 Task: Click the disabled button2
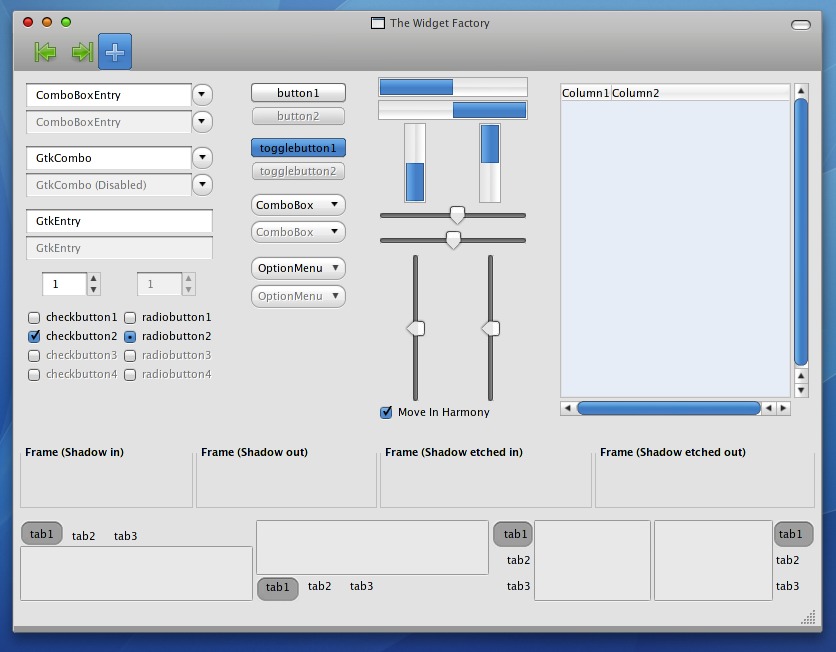(298, 116)
